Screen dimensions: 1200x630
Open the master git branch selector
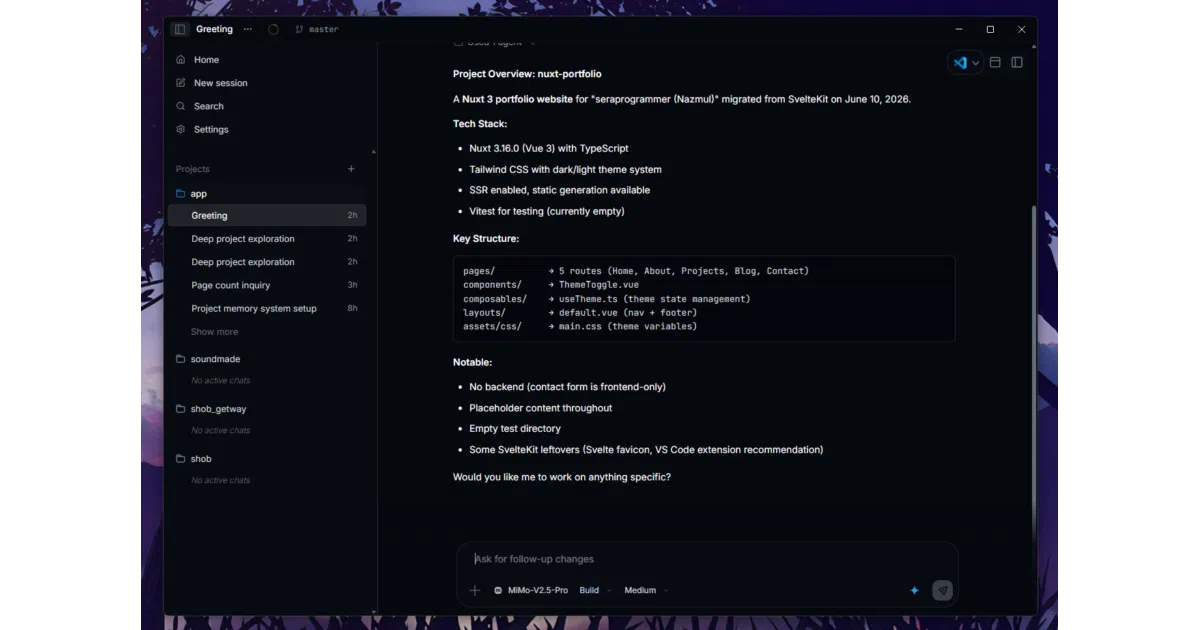pyautogui.click(x=317, y=29)
